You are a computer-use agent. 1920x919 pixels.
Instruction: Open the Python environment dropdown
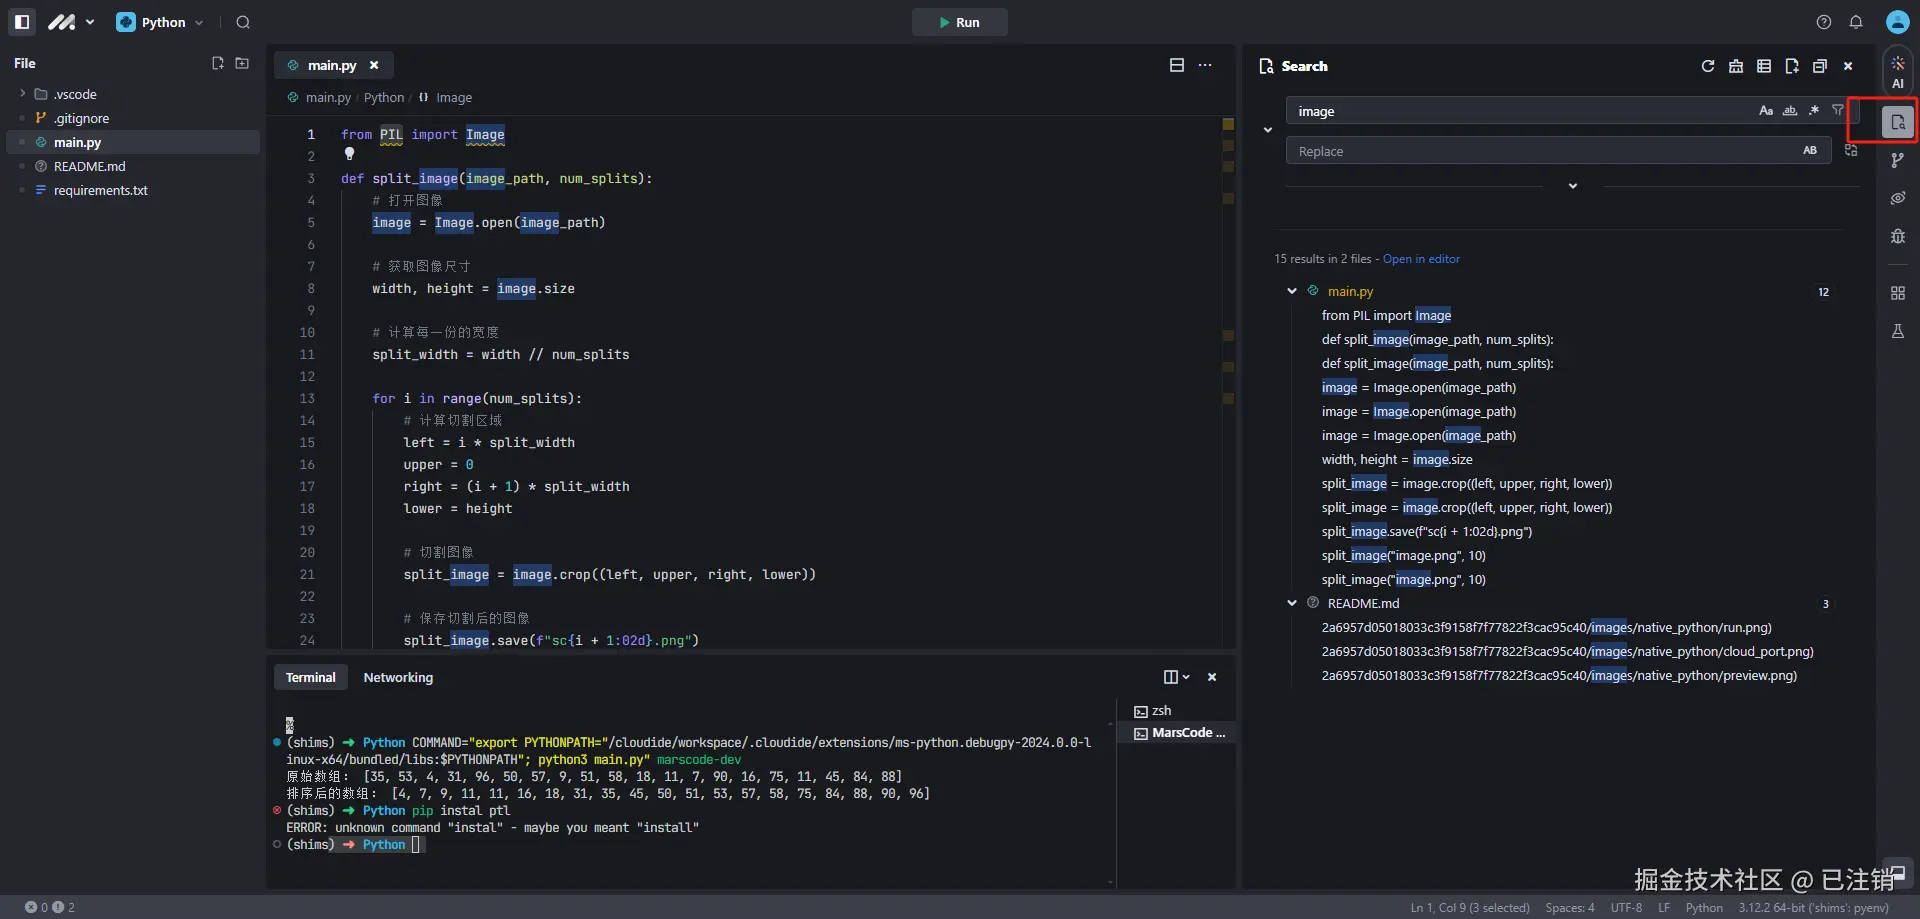click(x=160, y=22)
